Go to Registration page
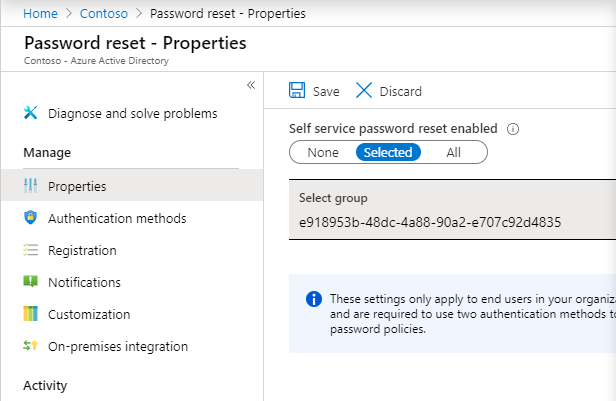This screenshot has height=401, width=616. pos(82,250)
